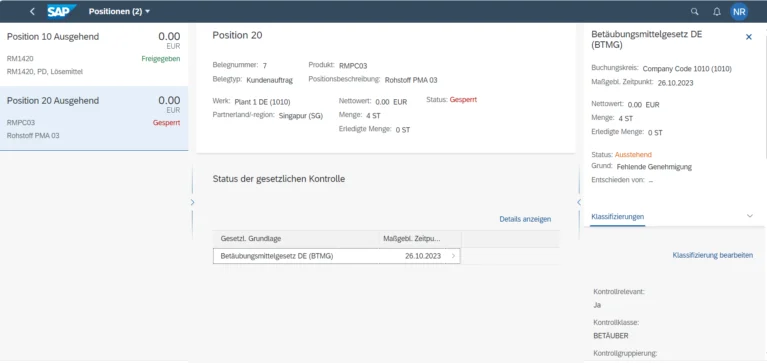Expand the Klassifizierungen tab overflow chevron

[x=750, y=216]
